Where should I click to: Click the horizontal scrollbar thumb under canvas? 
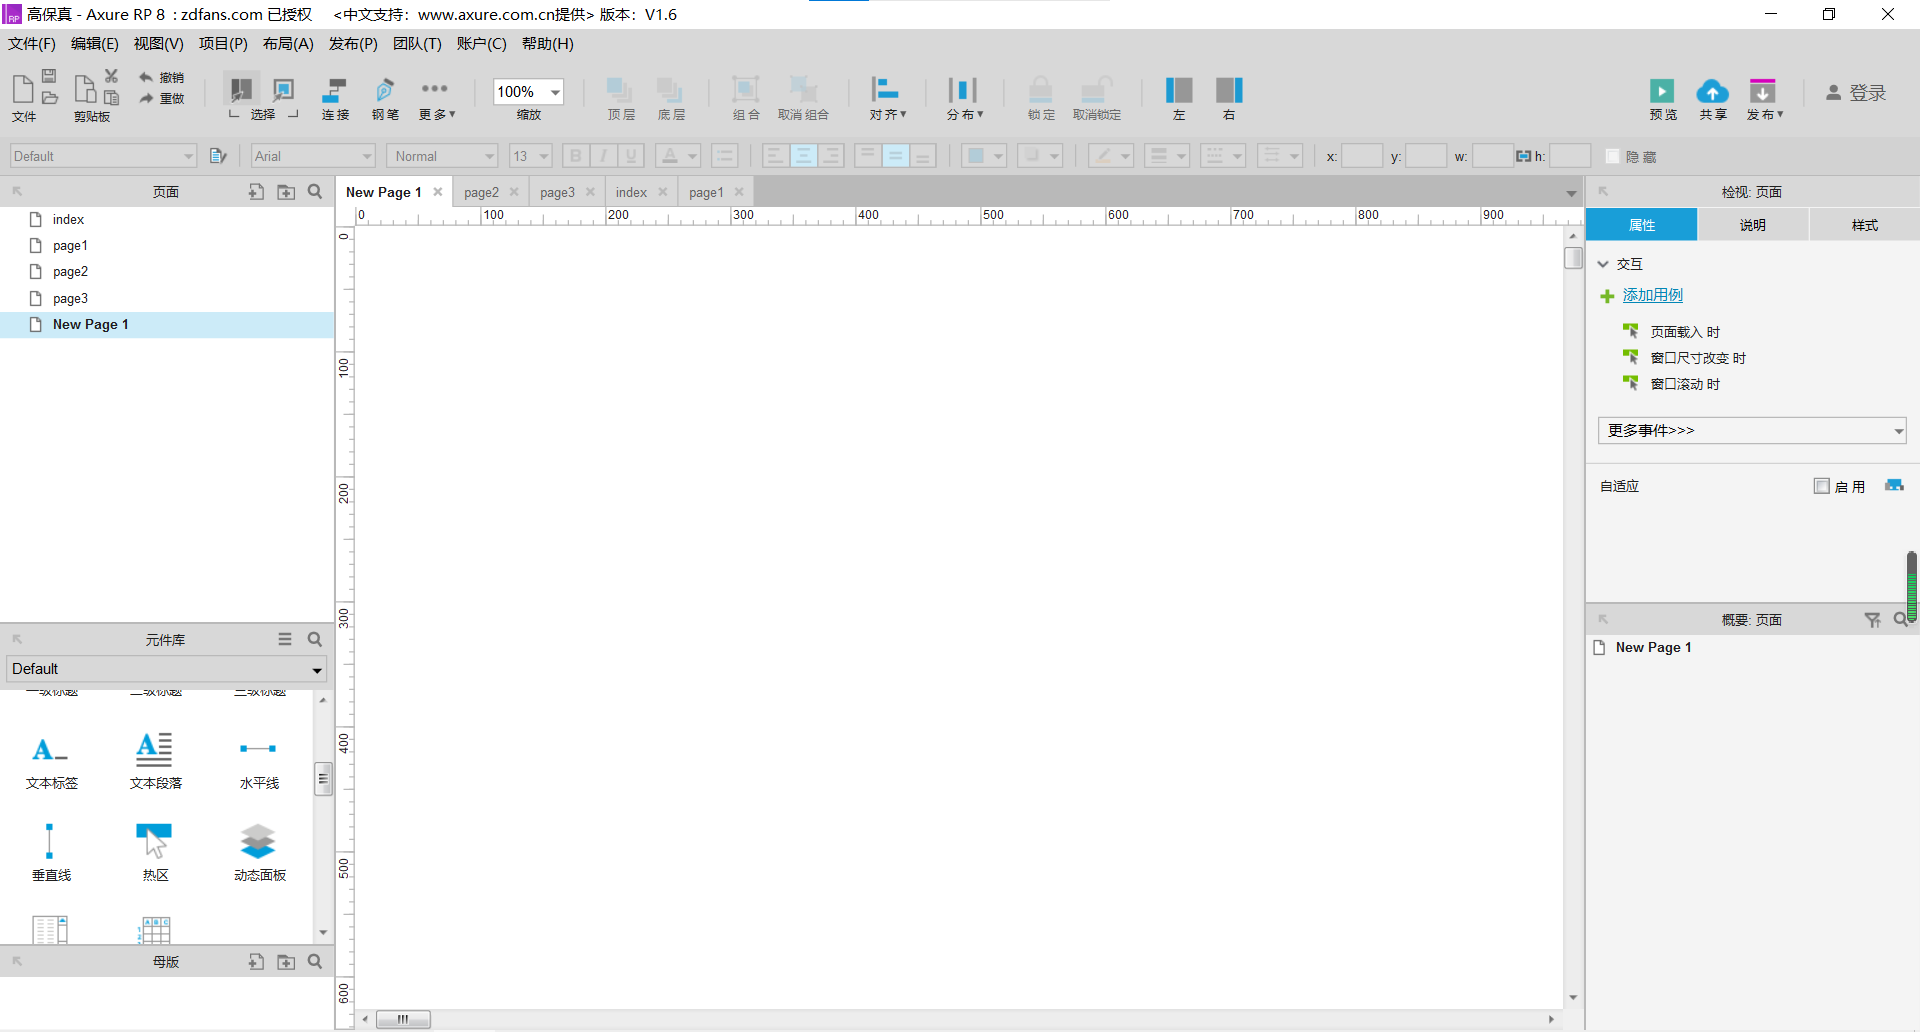[403, 1019]
